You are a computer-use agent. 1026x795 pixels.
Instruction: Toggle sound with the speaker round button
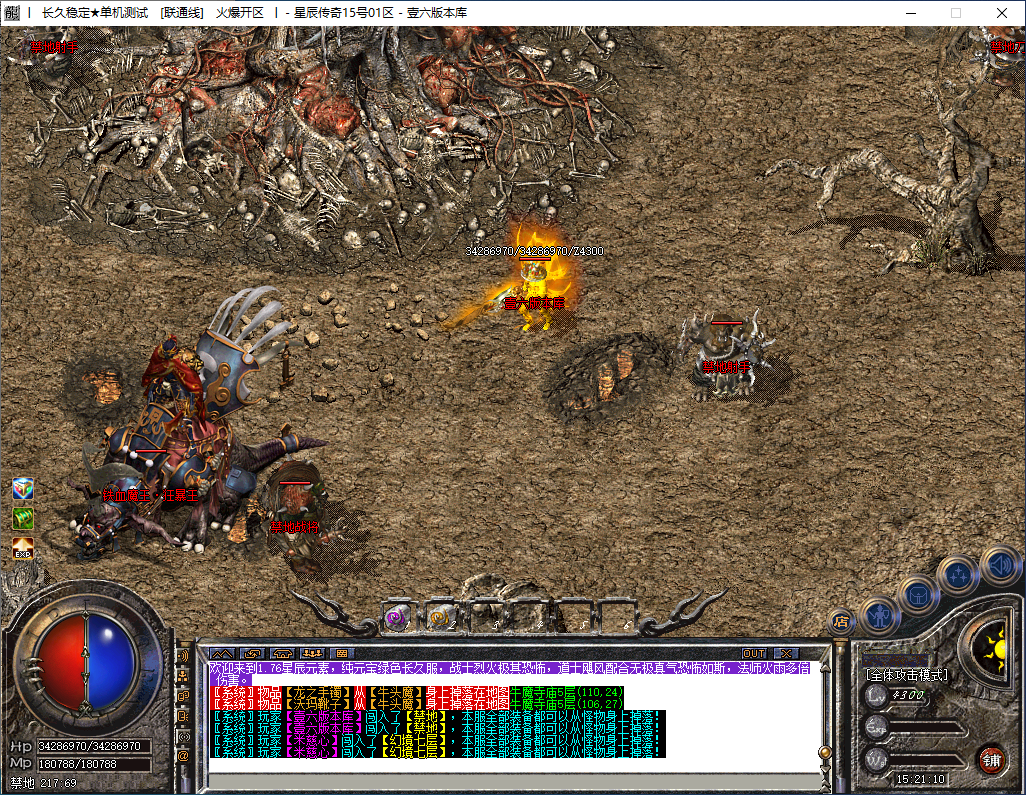pyautogui.click(x=1000, y=564)
